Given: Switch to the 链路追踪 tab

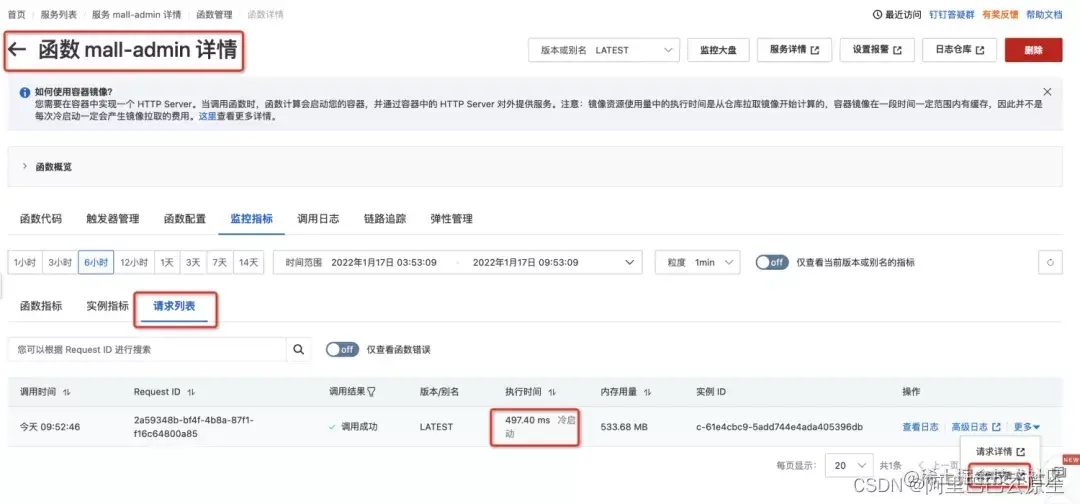Looking at the screenshot, I should click(x=385, y=219).
